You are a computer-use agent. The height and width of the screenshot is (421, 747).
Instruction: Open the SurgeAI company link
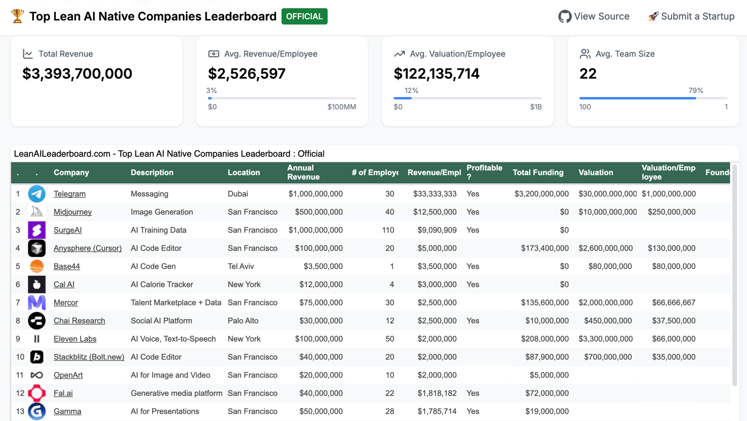click(x=68, y=230)
